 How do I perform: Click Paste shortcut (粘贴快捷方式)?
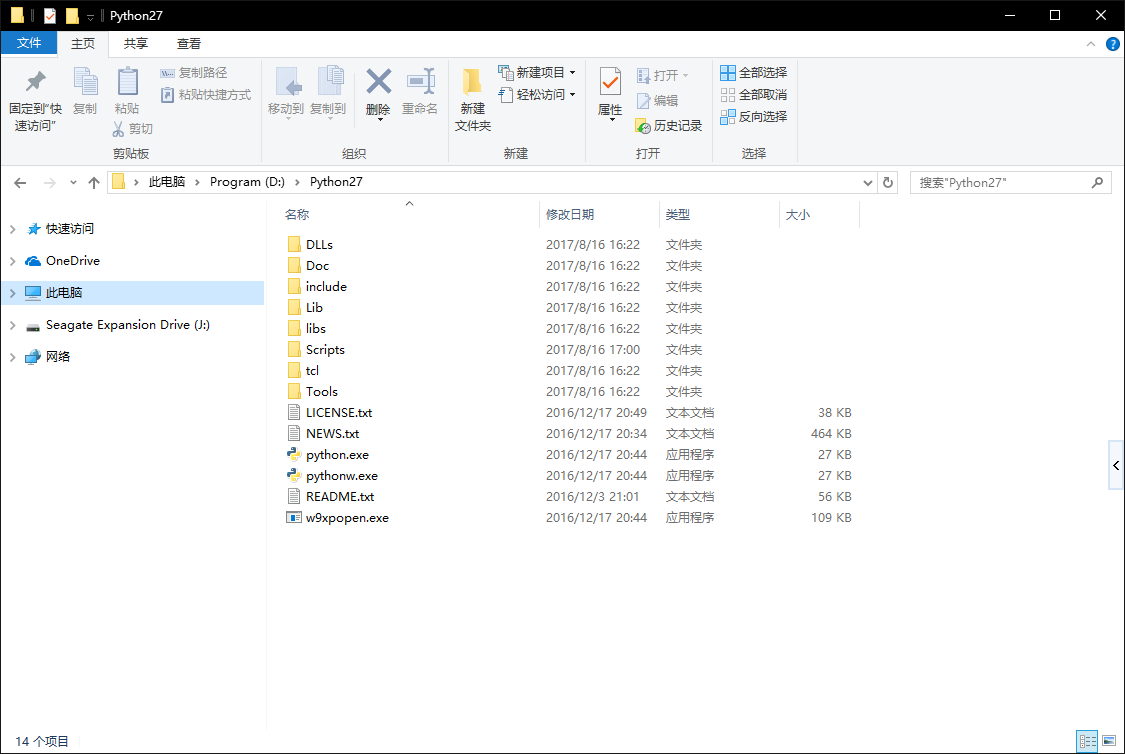tap(205, 95)
